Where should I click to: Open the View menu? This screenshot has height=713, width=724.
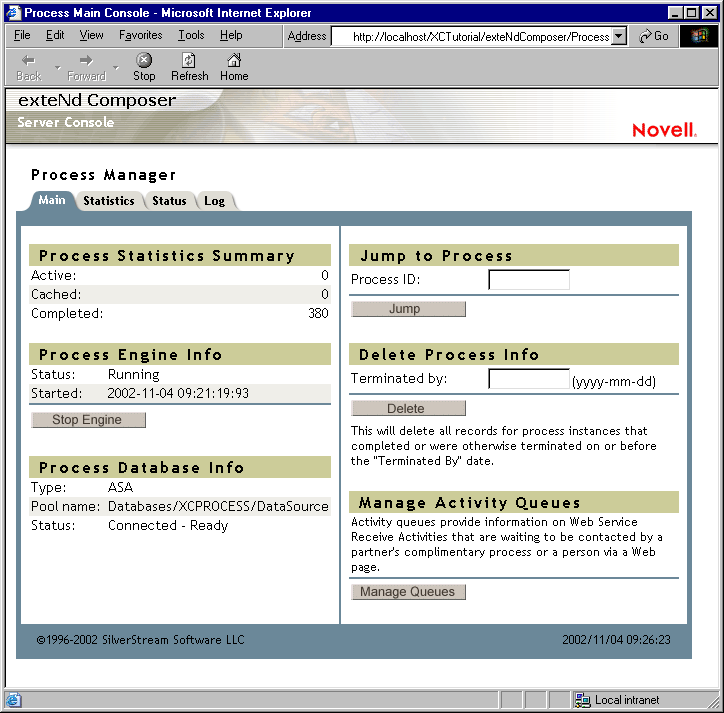point(91,35)
